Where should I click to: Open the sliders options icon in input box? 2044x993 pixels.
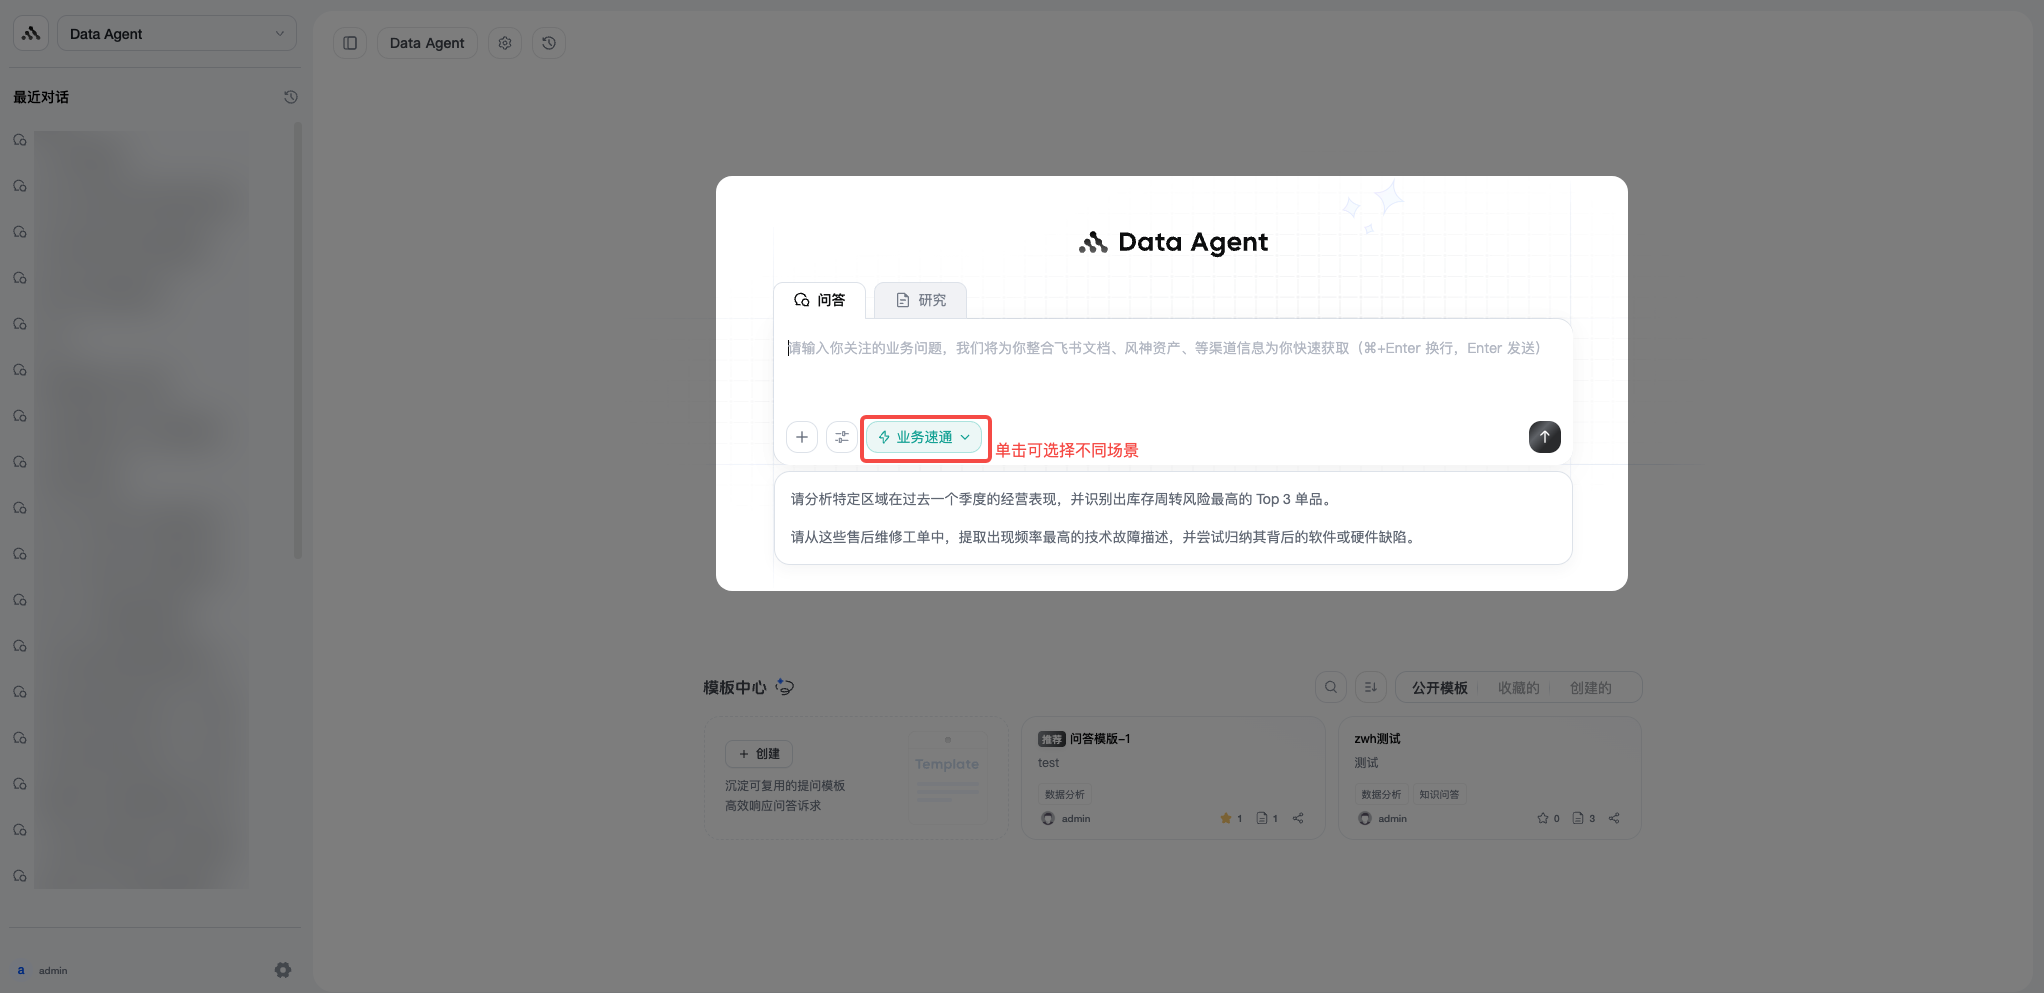click(x=842, y=437)
